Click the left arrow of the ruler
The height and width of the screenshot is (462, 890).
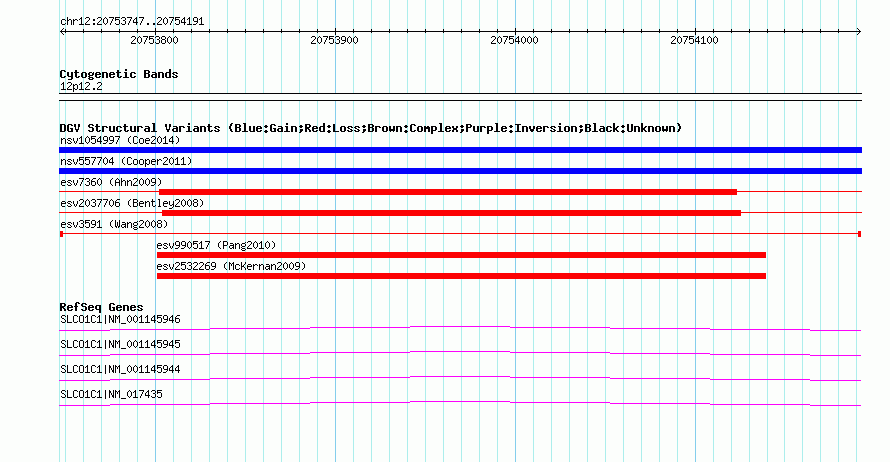tap(62, 32)
